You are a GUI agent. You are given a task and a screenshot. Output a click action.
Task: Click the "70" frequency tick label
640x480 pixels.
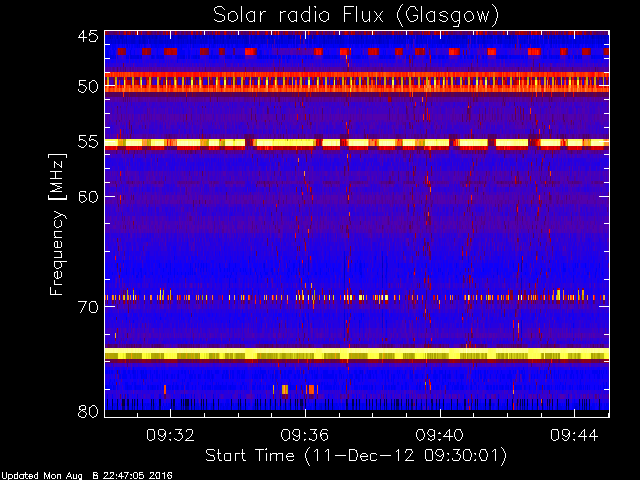(x=88, y=307)
